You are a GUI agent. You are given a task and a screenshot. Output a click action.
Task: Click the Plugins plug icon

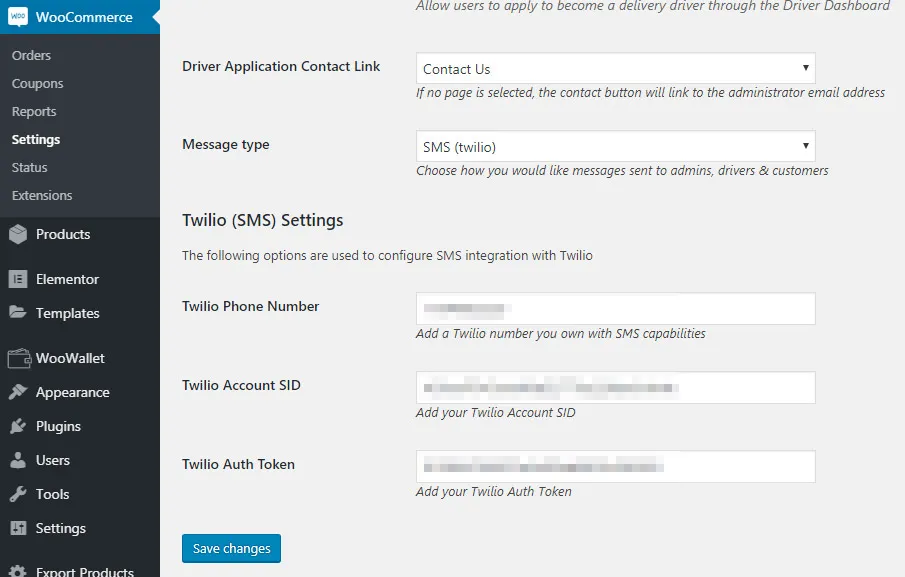pos(18,426)
